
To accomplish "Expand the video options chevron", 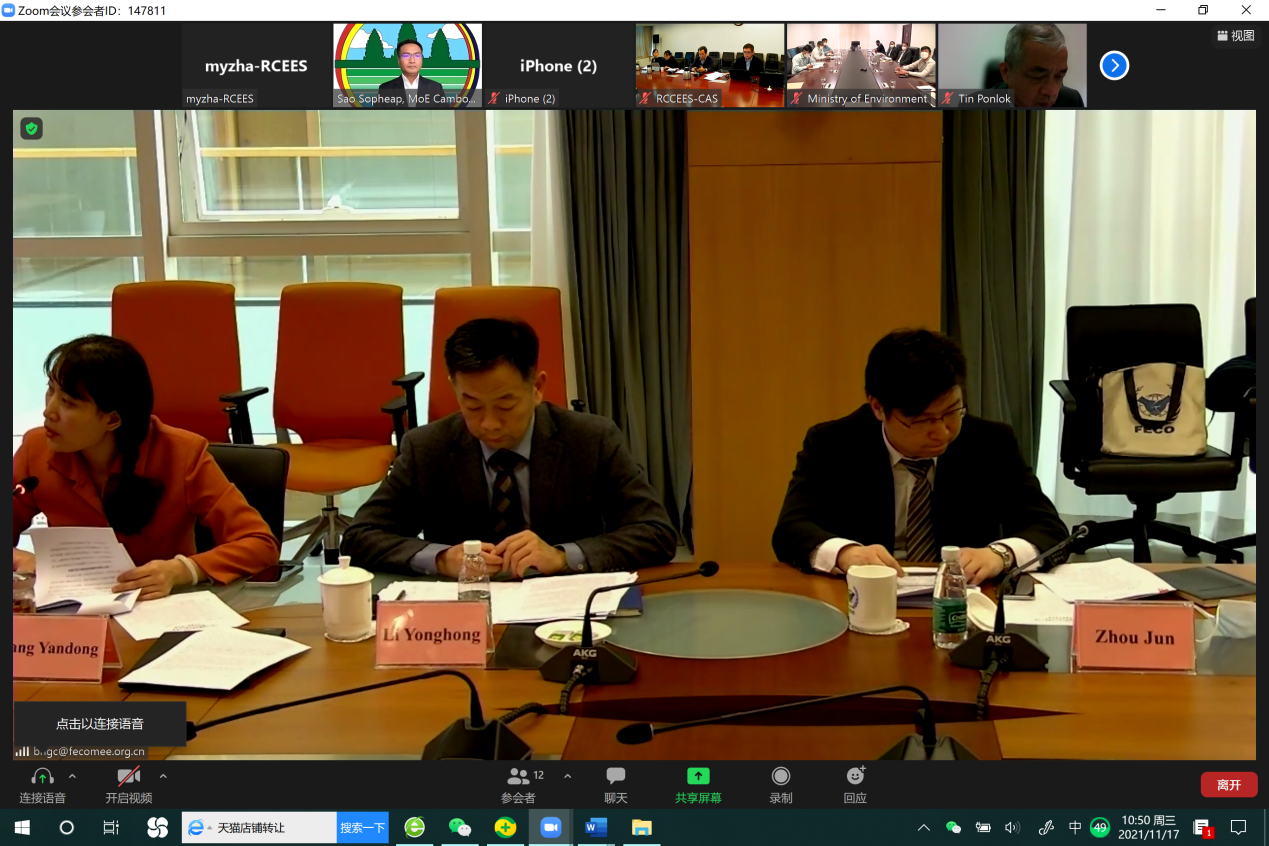I will point(163,776).
